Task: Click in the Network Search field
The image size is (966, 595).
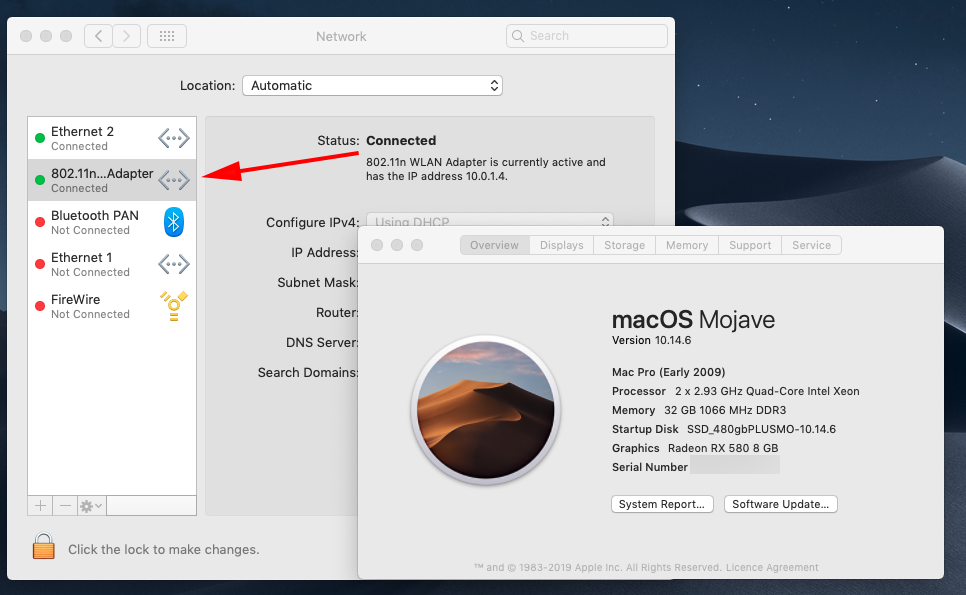Action: click(x=586, y=36)
